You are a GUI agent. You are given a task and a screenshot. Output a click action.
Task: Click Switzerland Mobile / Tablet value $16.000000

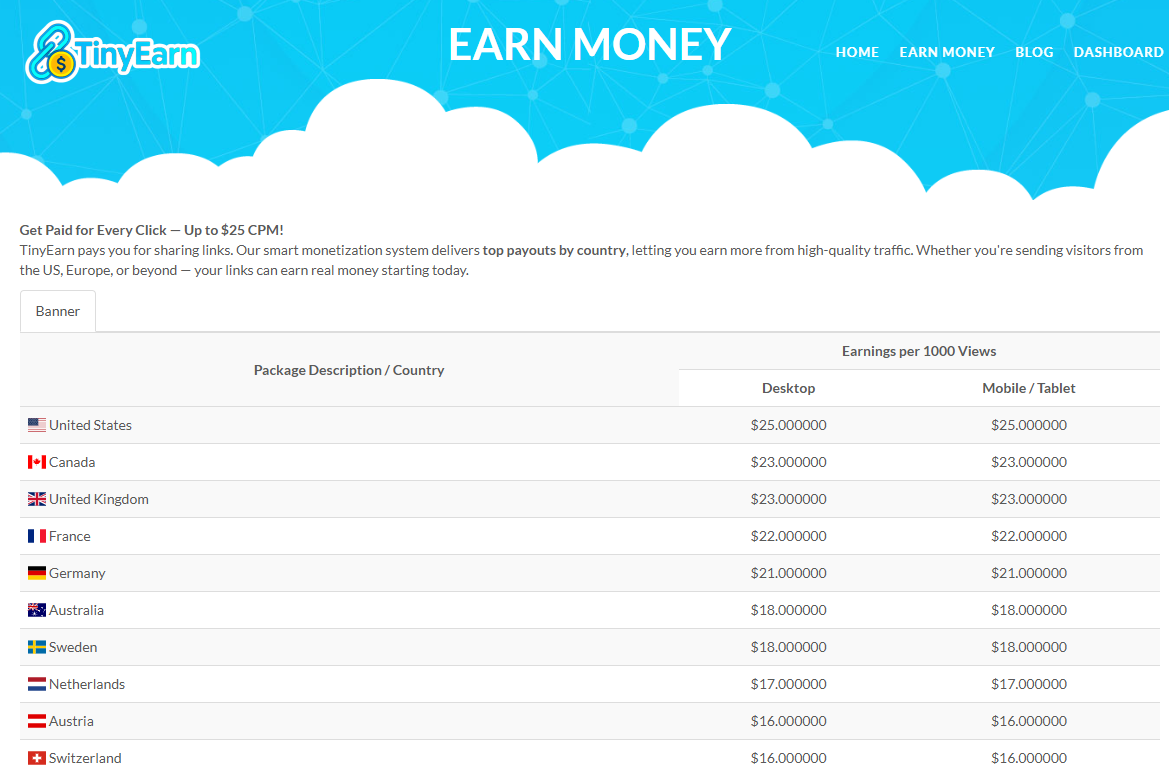(1029, 758)
